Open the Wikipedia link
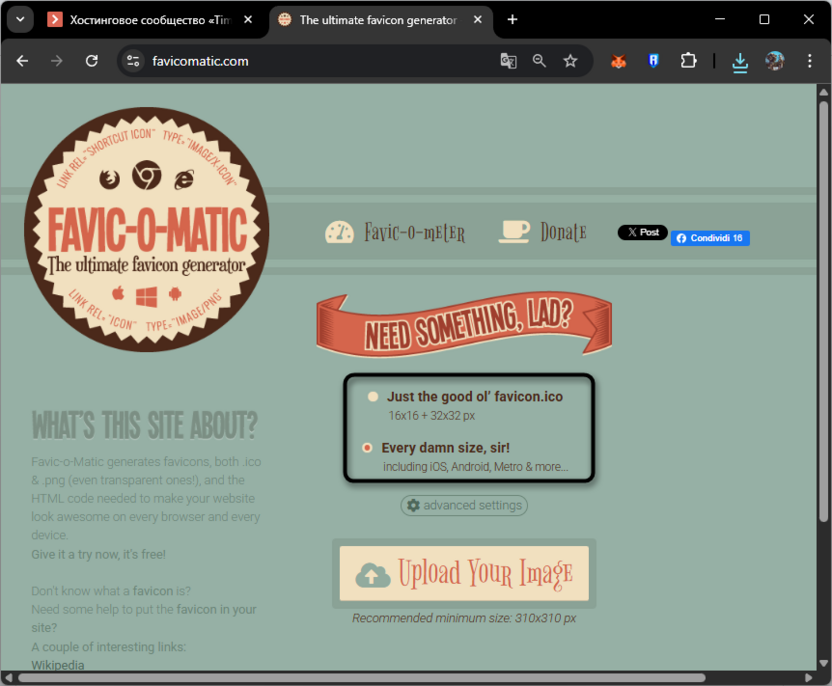The image size is (832, 686). (x=58, y=665)
